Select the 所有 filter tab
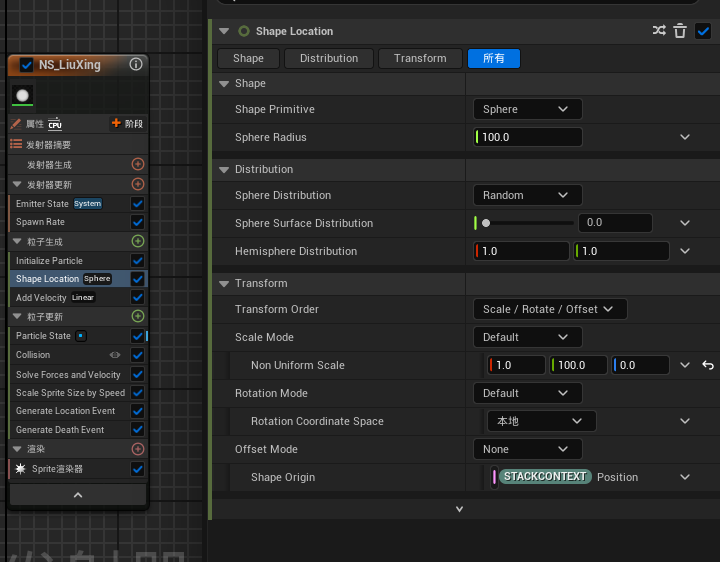This screenshot has width=720, height=562. 494,58
